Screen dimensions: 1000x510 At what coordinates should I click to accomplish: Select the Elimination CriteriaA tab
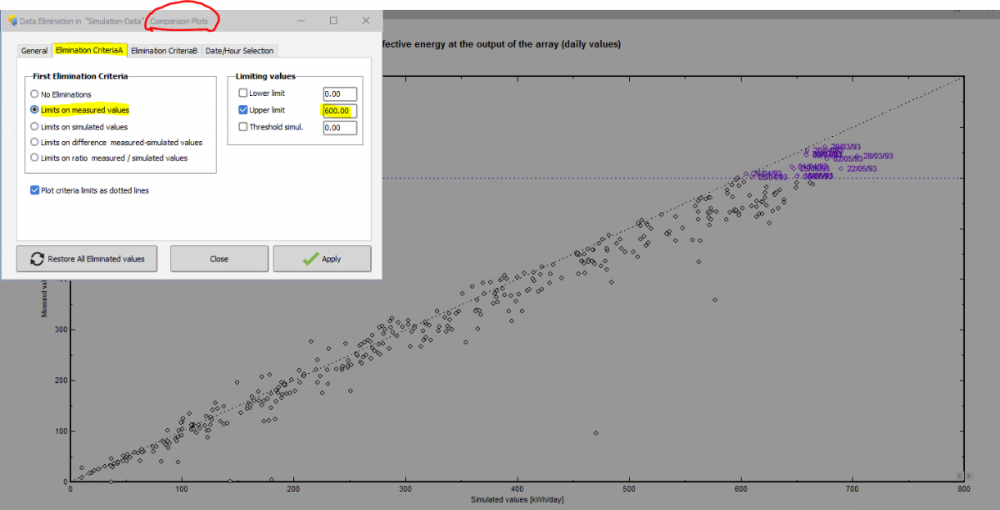(89, 50)
